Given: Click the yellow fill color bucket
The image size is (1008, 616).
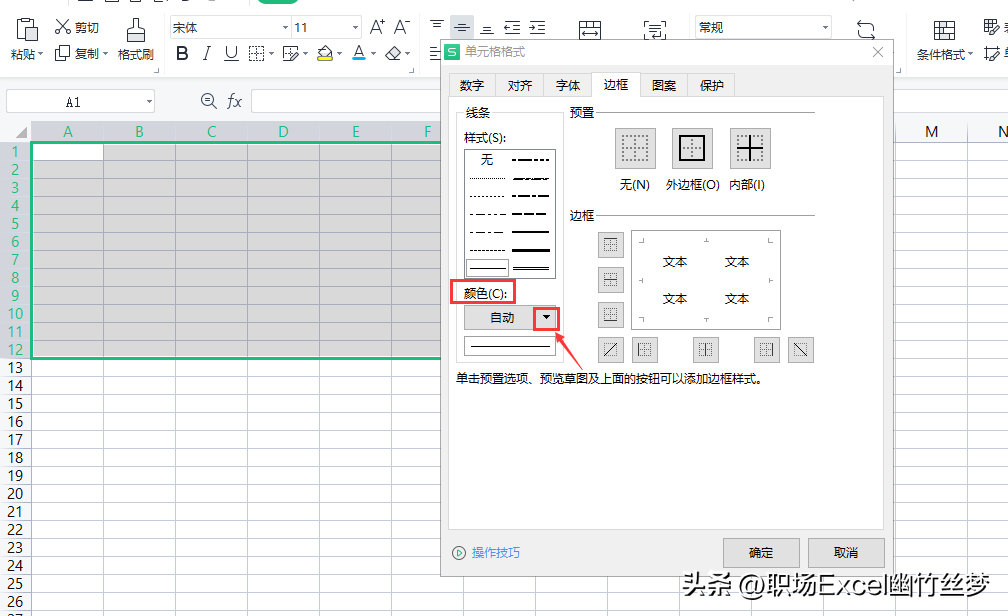Looking at the screenshot, I should click(325, 54).
